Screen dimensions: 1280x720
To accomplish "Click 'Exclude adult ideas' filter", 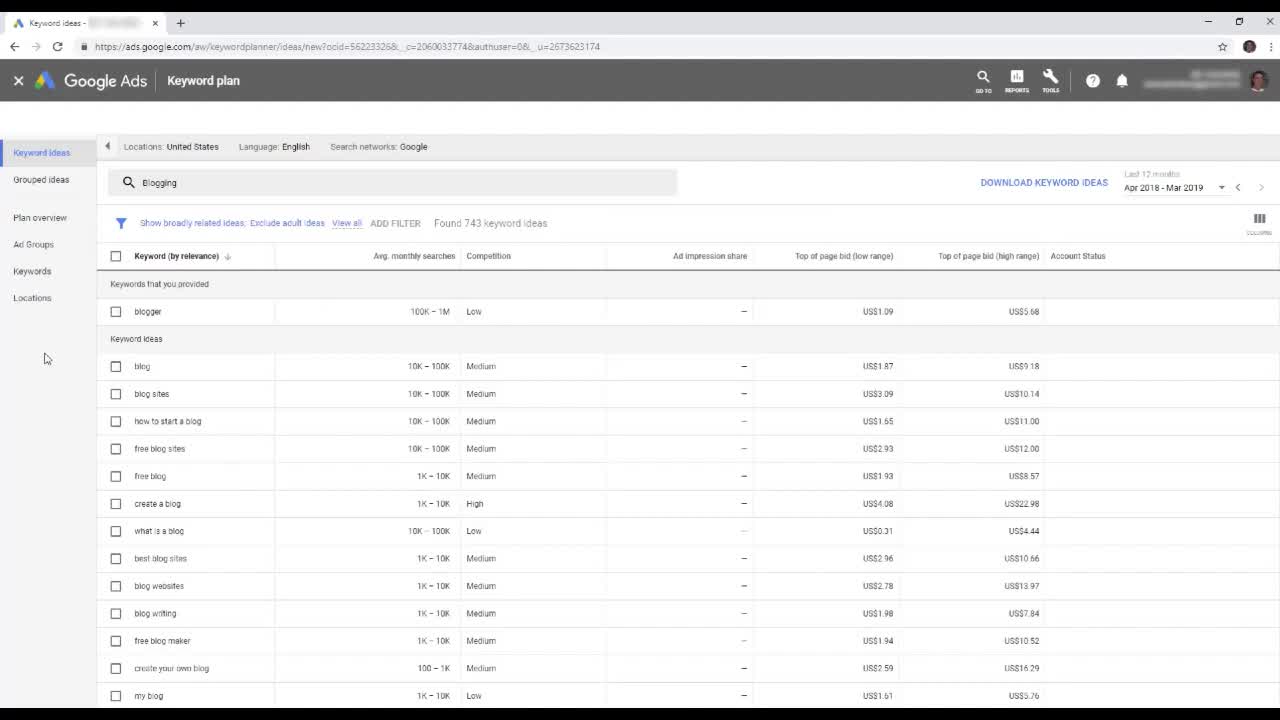I will pos(287,223).
